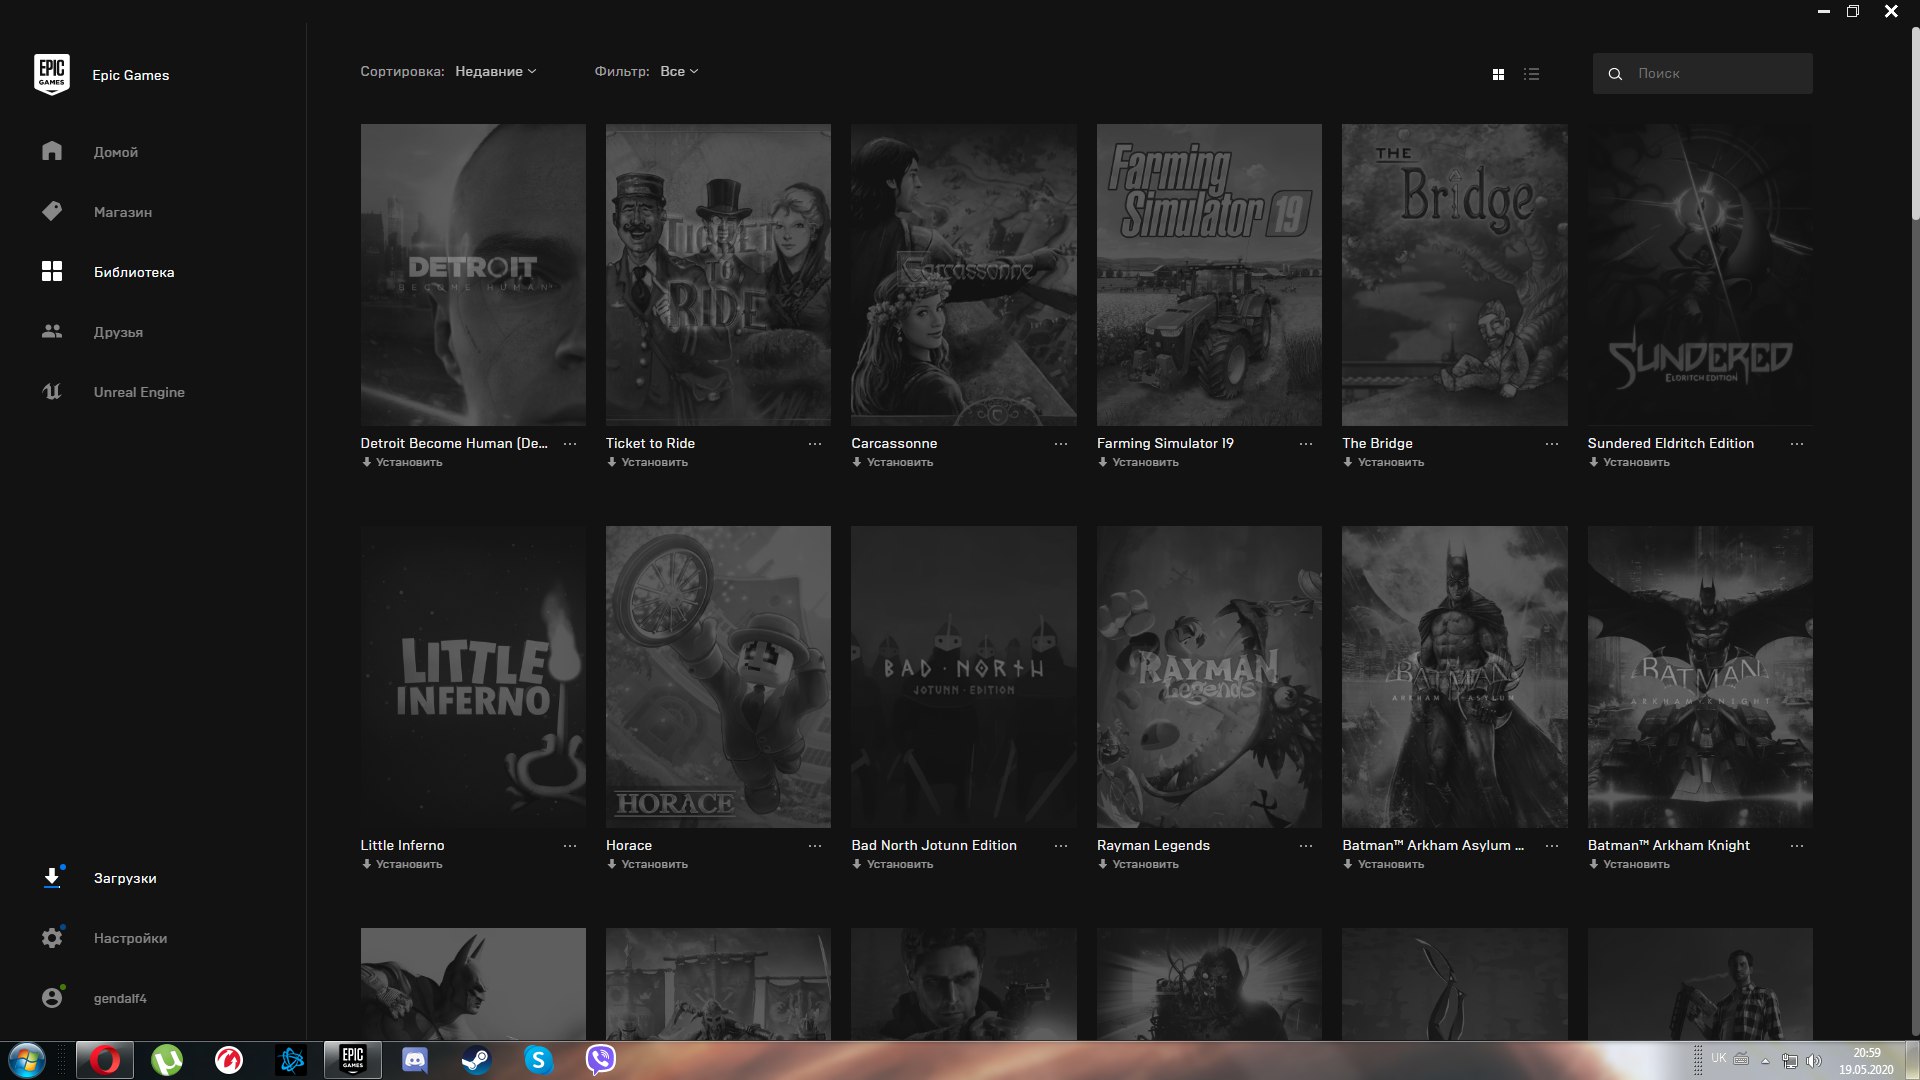The width and height of the screenshot is (1920, 1080).
Task: Click the gendalf4 account avatar icon
Action: pos(52,998)
